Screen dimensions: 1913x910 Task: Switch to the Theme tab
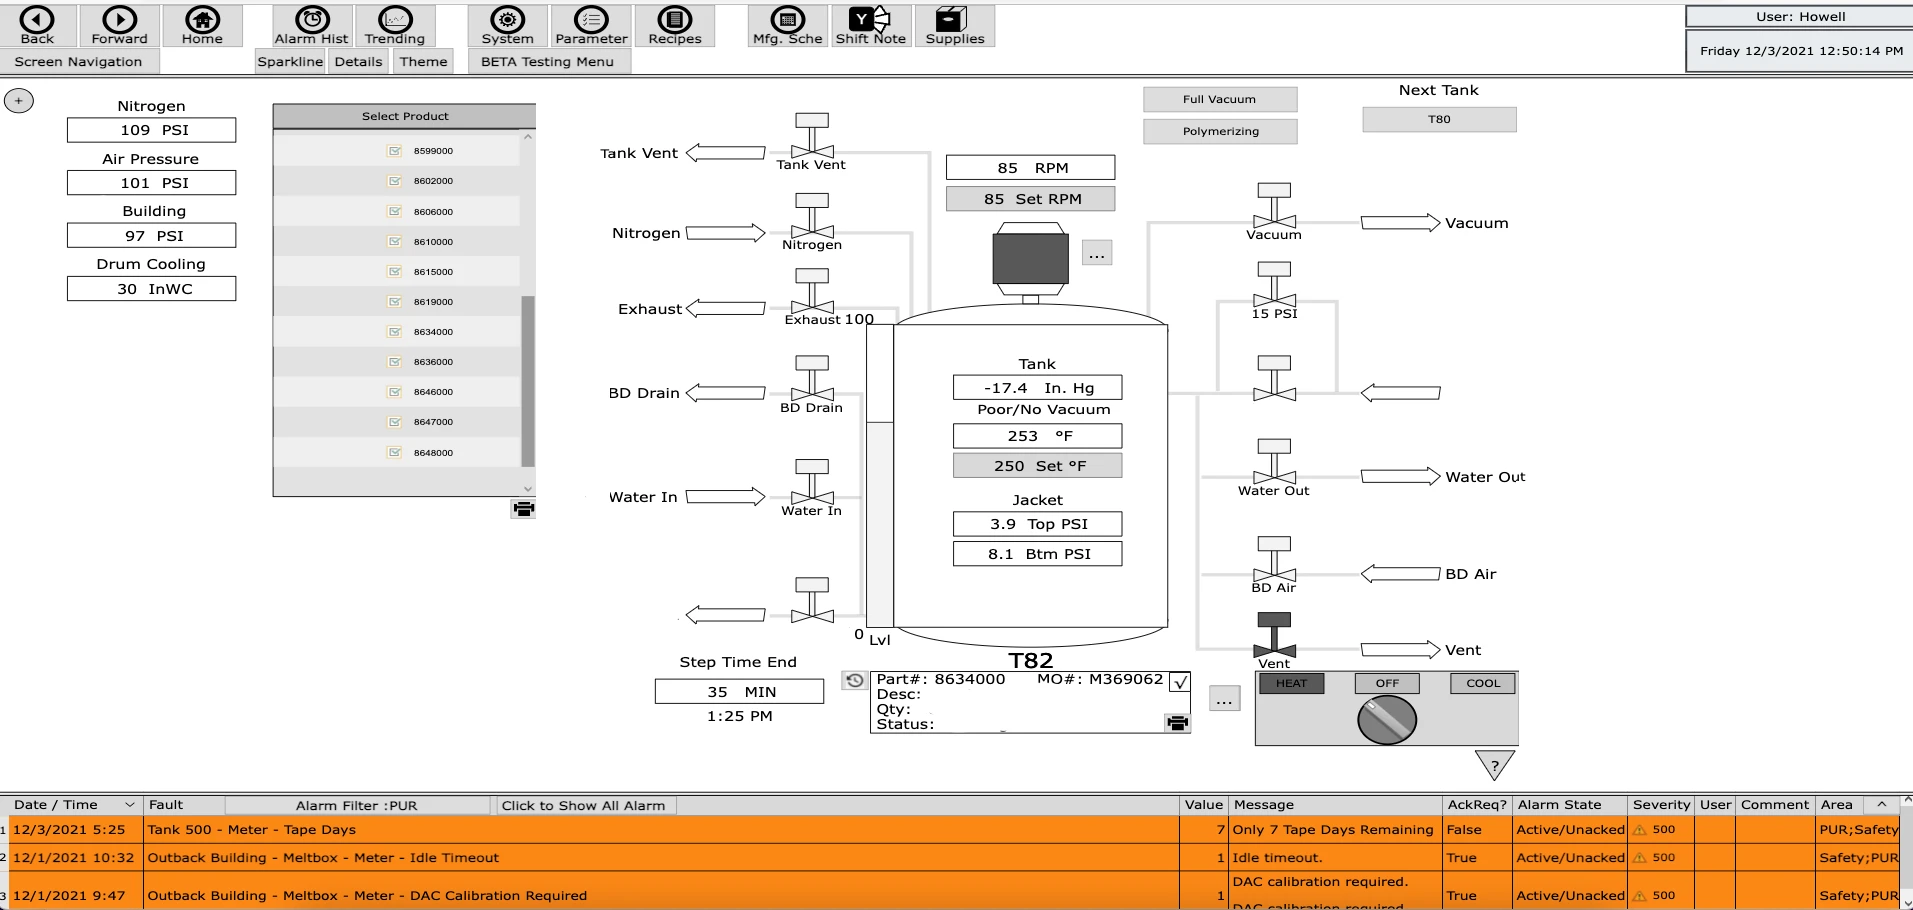point(423,61)
